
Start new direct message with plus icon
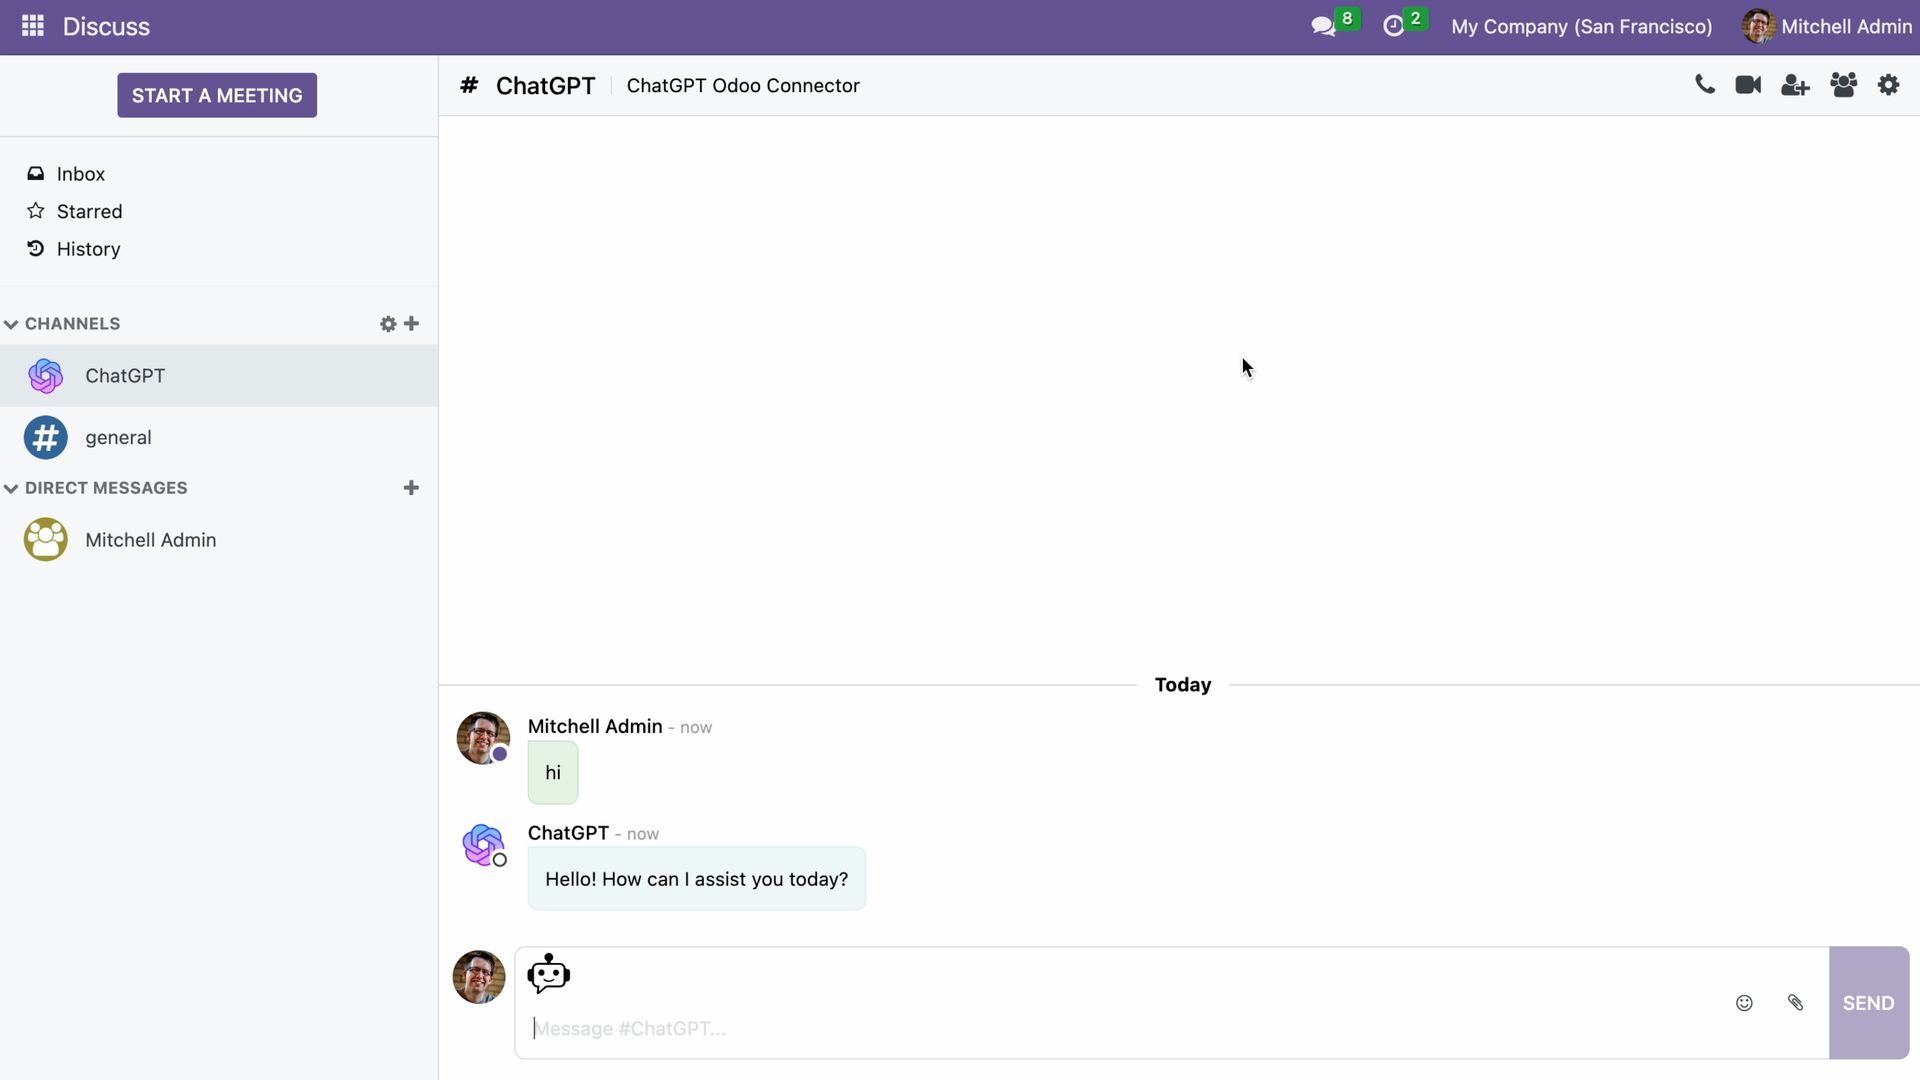(x=411, y=488)
